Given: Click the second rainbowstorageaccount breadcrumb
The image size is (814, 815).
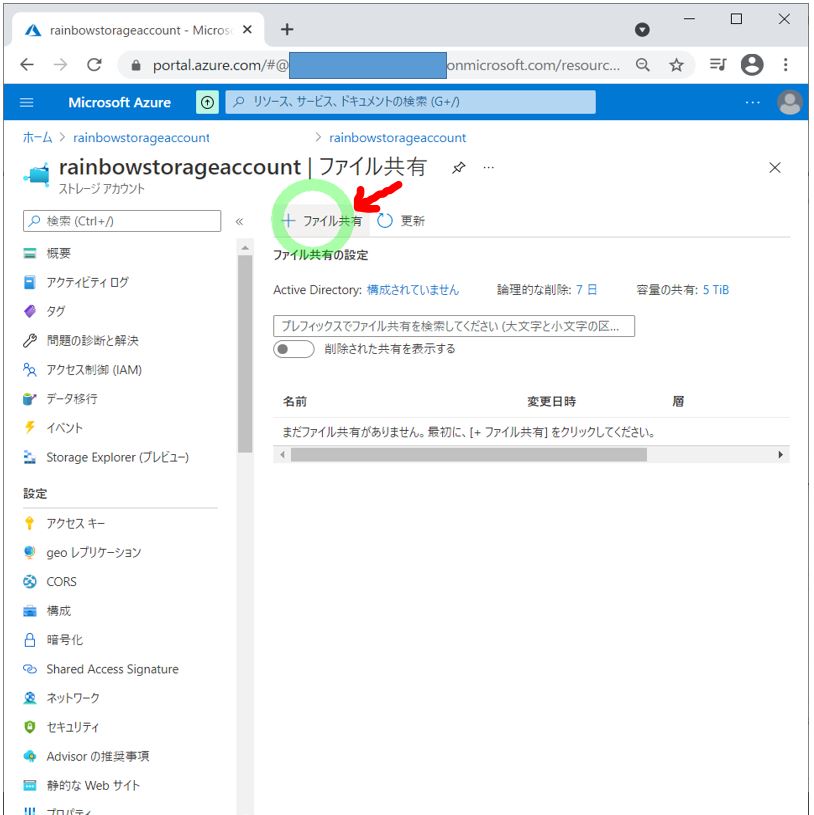Looking at the screenshot, I should point(397,138).
